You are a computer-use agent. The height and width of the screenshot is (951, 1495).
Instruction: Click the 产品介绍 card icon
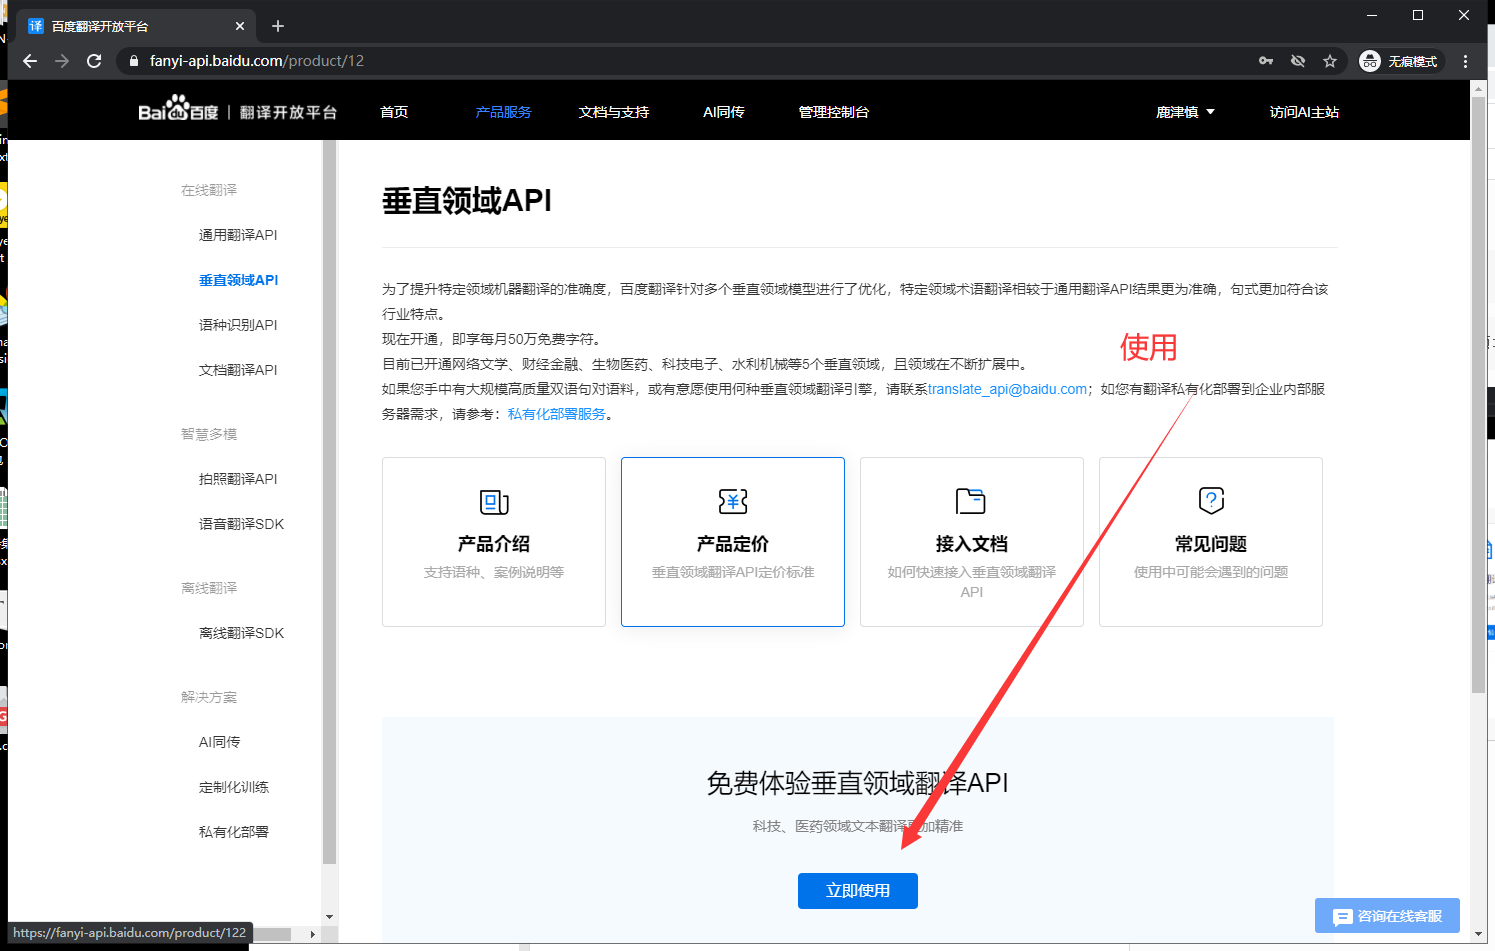tap(494, 501)
